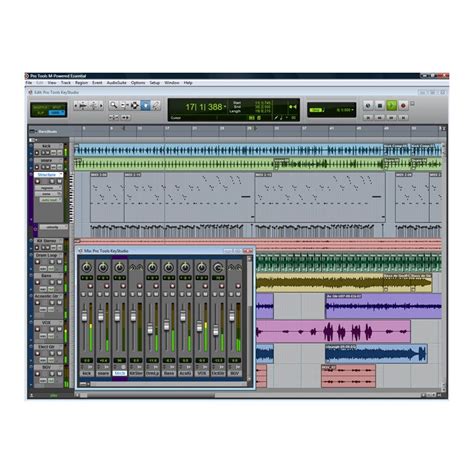Solo the Snare channel in mixer

pyautogui.click(x=100, y=294)
